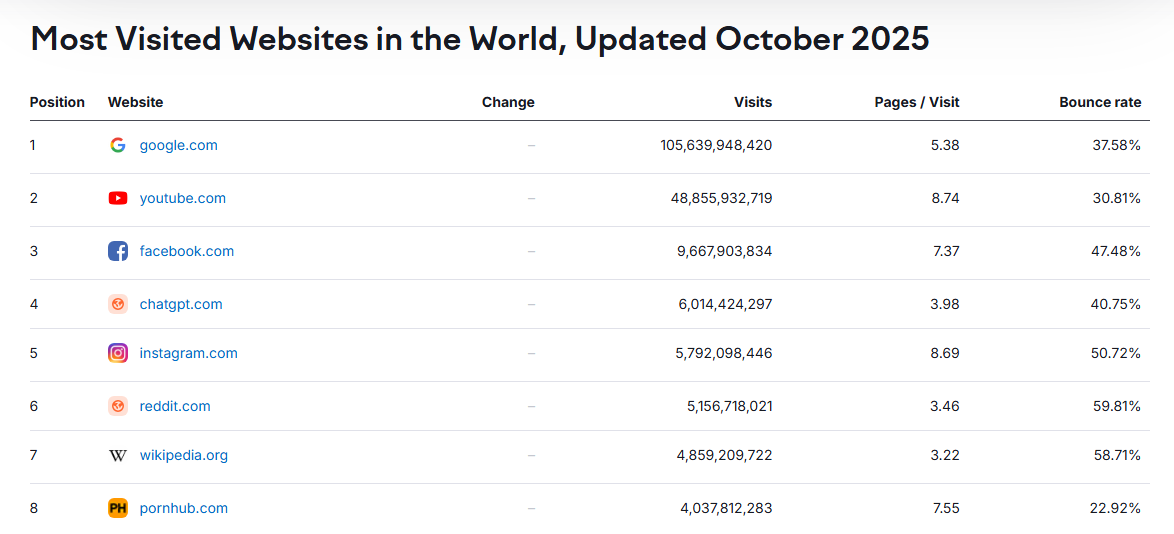Screen dimensions: 1174x534
Task: Click the Pages / Visit column header
Action: [916, 102]
